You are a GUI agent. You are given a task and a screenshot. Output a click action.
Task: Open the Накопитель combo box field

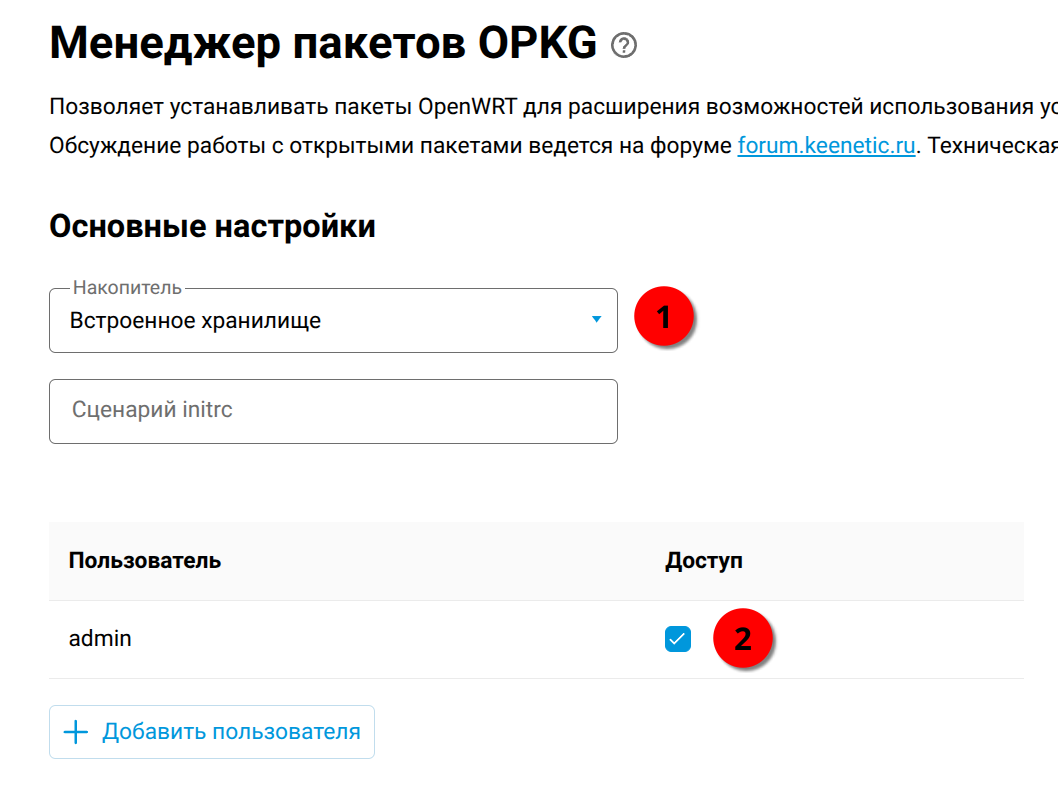pyautogui.click(x=333, y=321)
